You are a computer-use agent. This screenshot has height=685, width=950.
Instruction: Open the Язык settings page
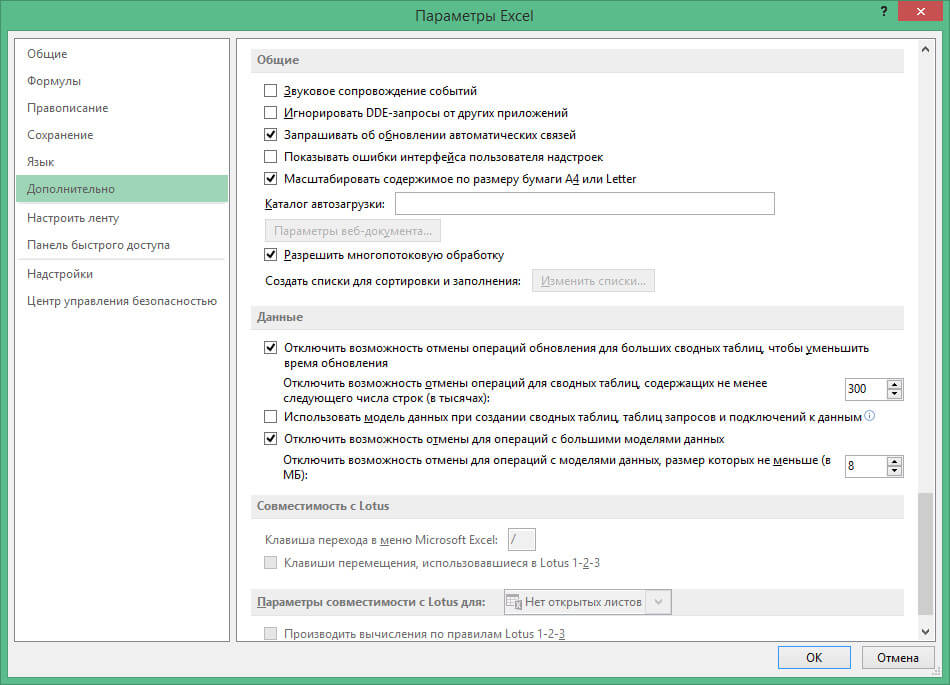pyautogui.click(x=122, y=162)
